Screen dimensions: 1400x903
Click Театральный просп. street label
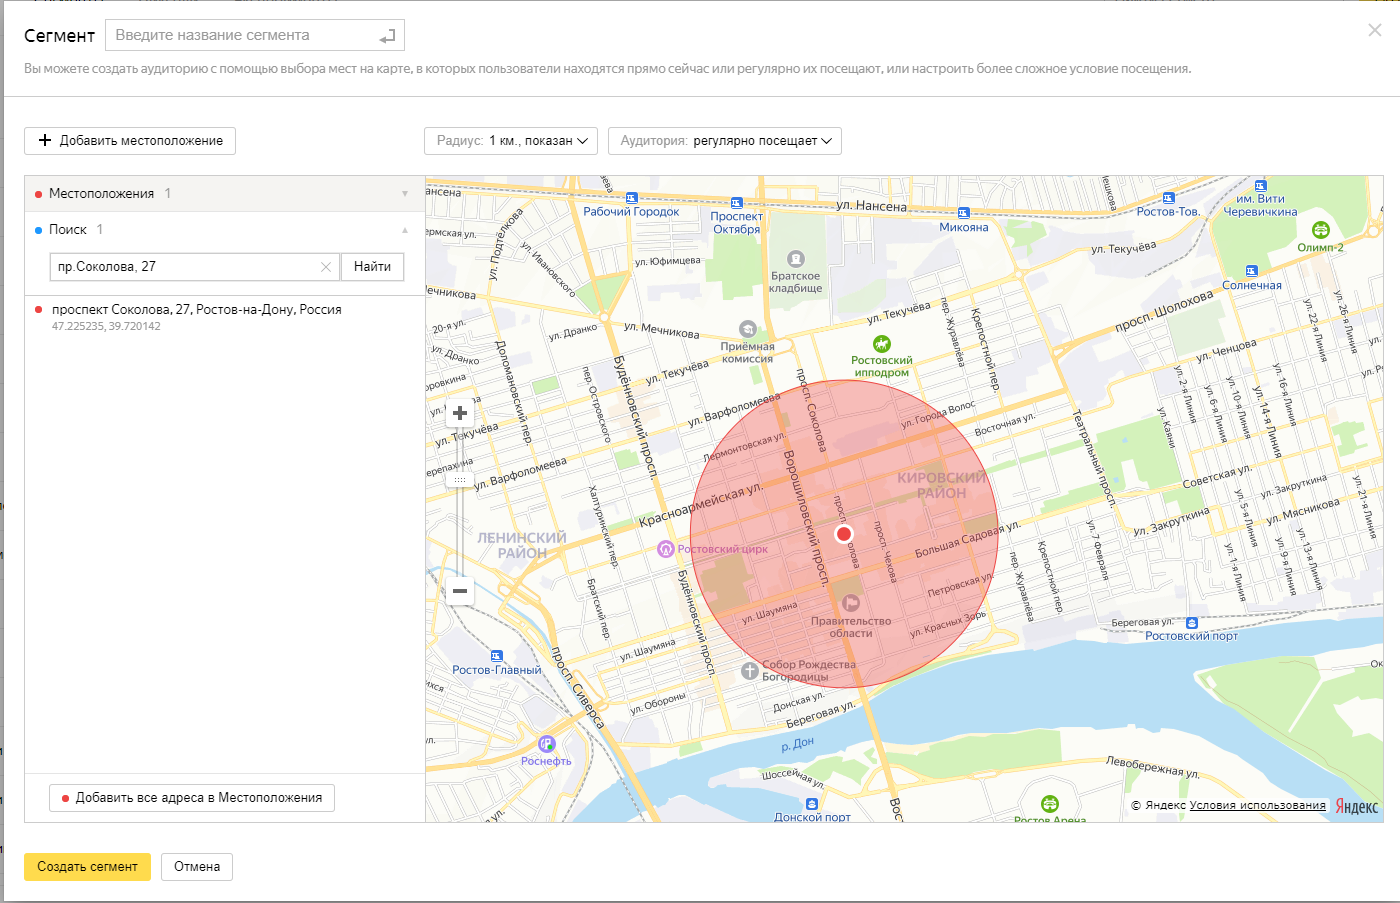point(1094,457)
